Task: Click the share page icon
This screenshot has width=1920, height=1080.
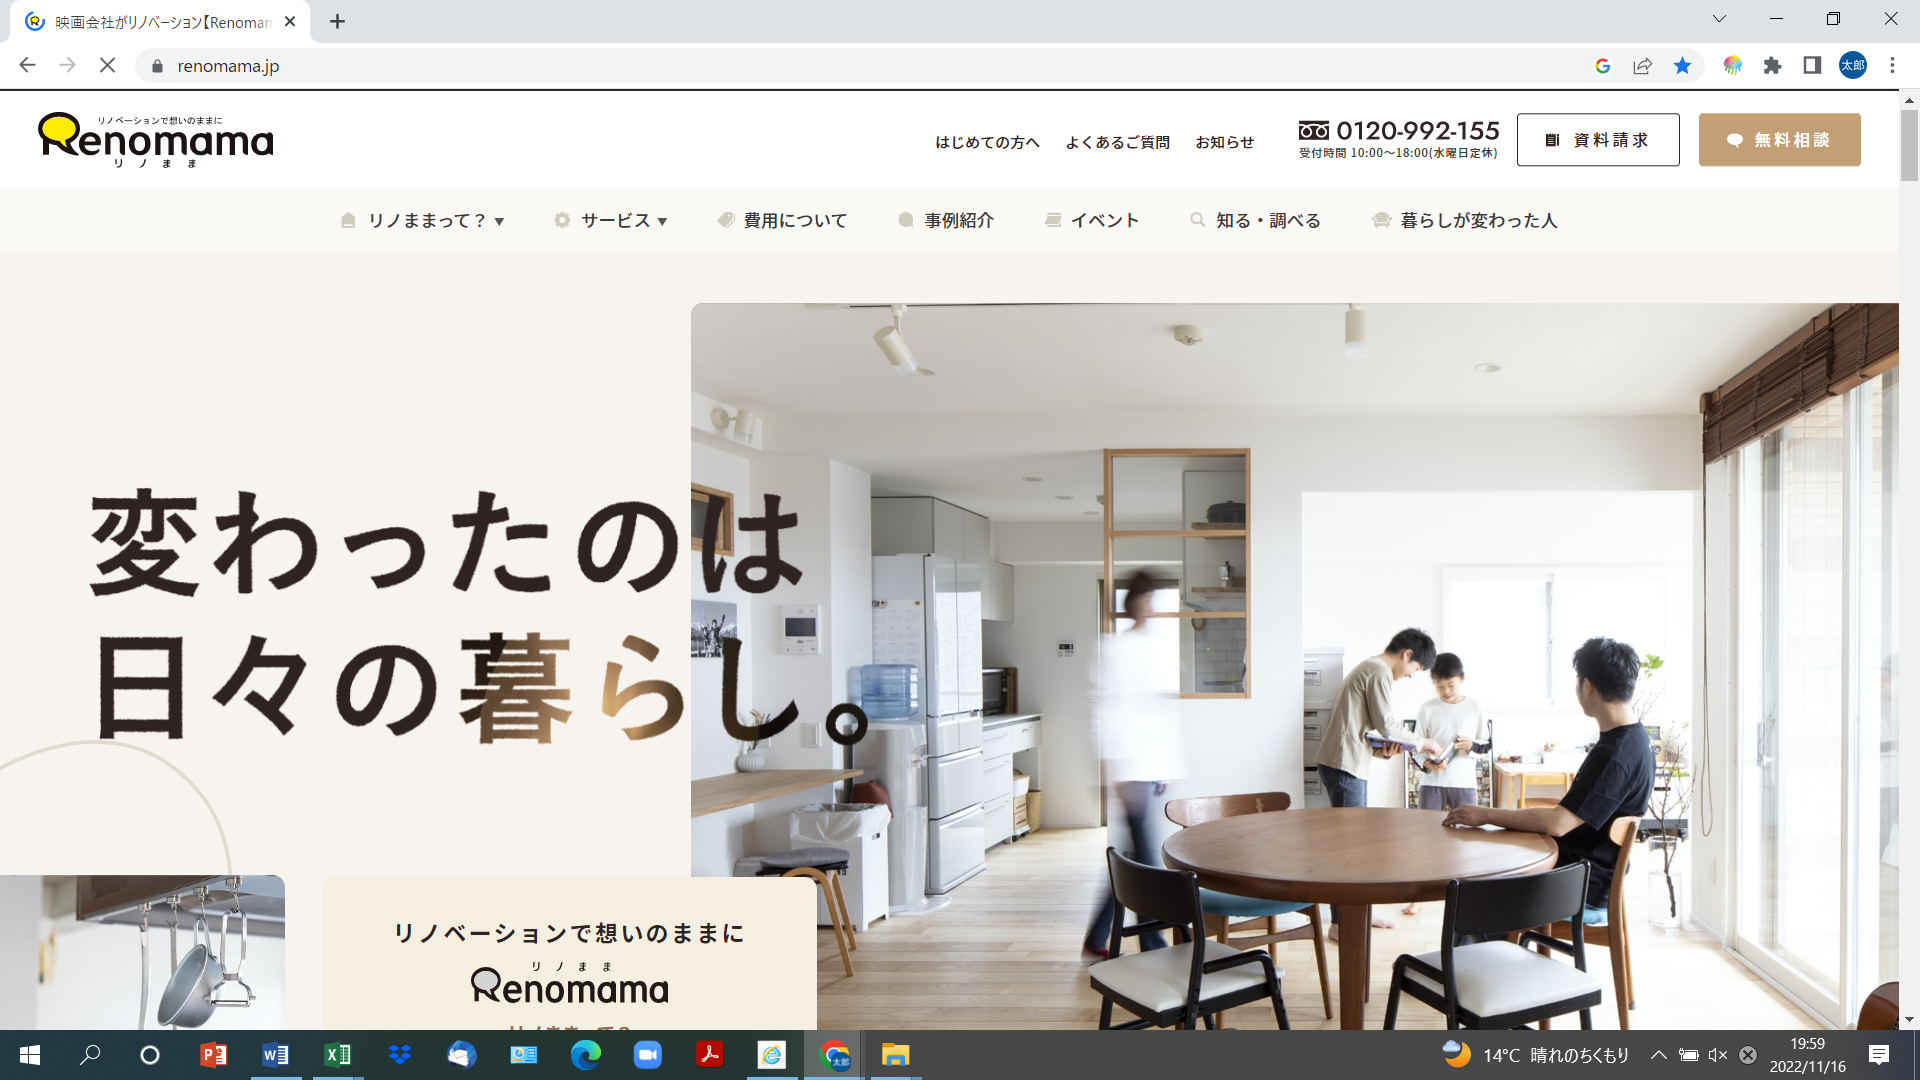Action: 1642,66
